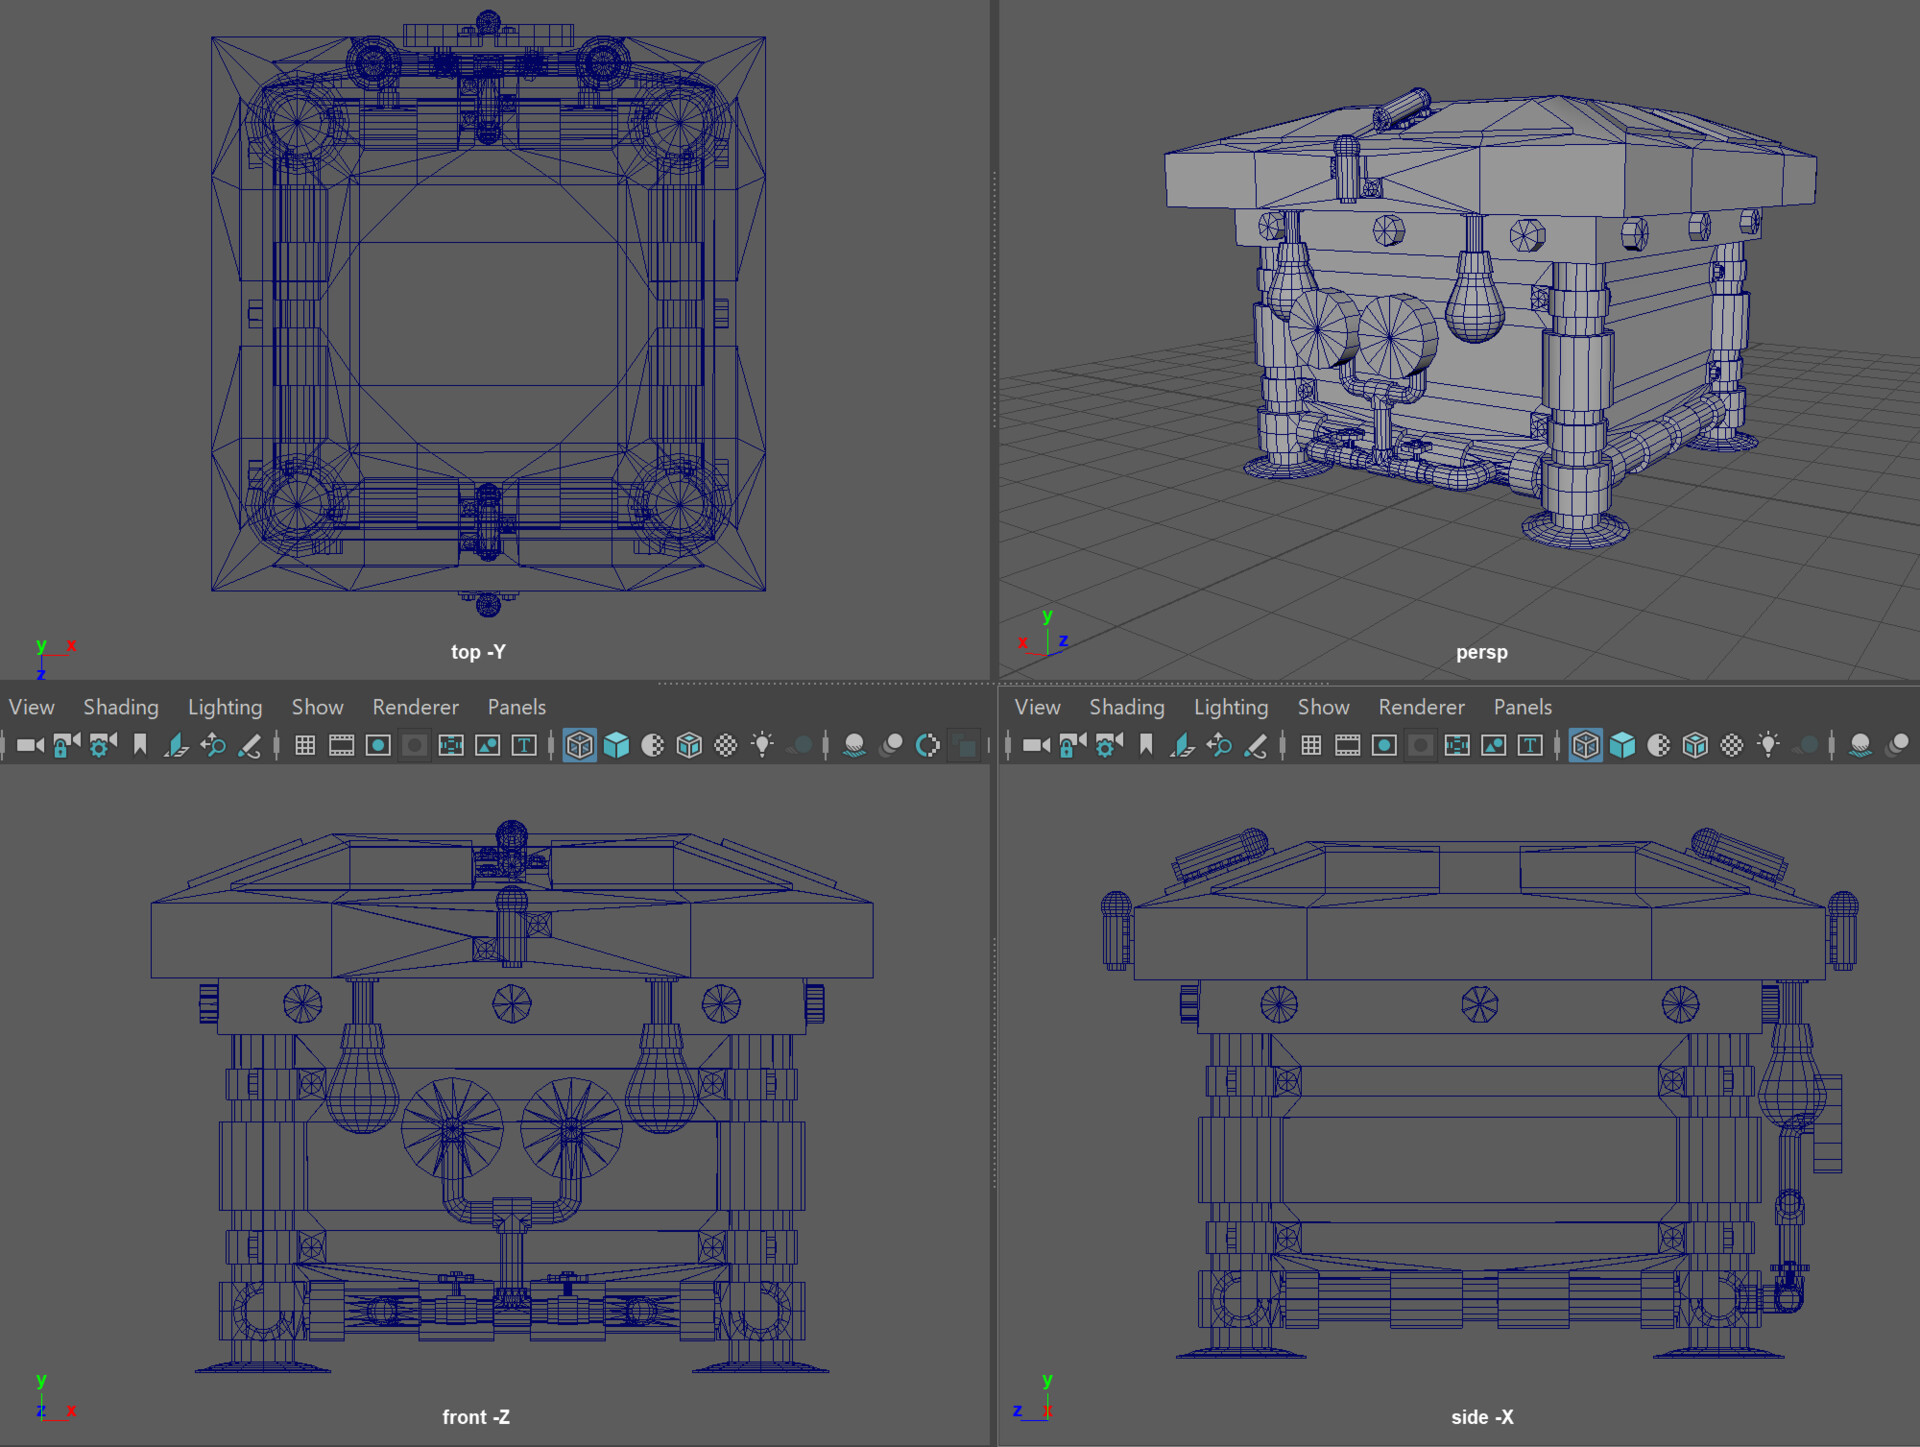Open Panels menu in front view panel
The image size is (1920, 1447).
[516, 707]
